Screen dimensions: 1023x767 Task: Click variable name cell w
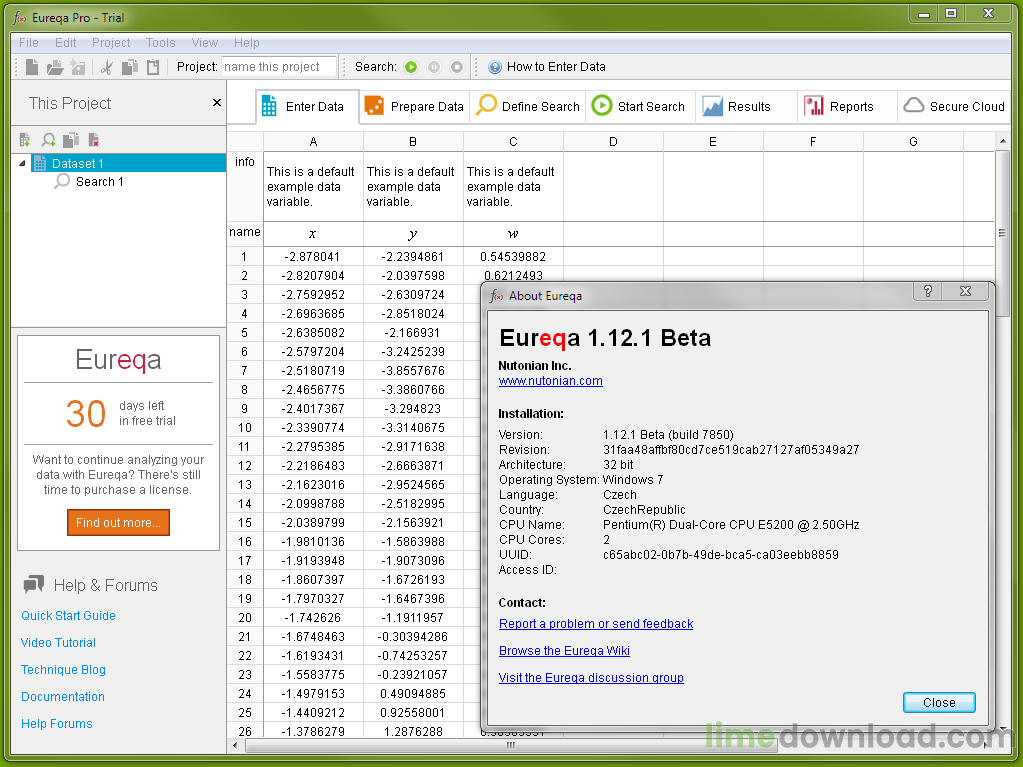pos(513,233)
